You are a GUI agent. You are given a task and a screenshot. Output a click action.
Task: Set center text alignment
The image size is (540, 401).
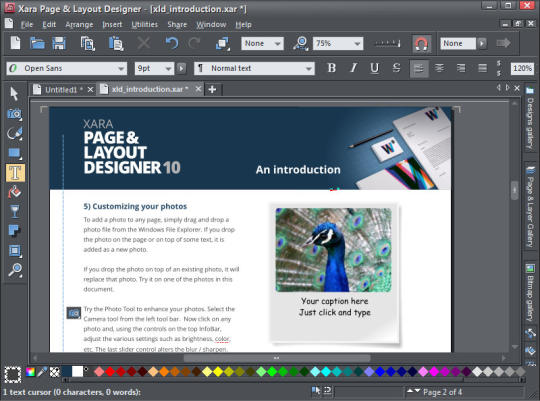tap(439, 68)
